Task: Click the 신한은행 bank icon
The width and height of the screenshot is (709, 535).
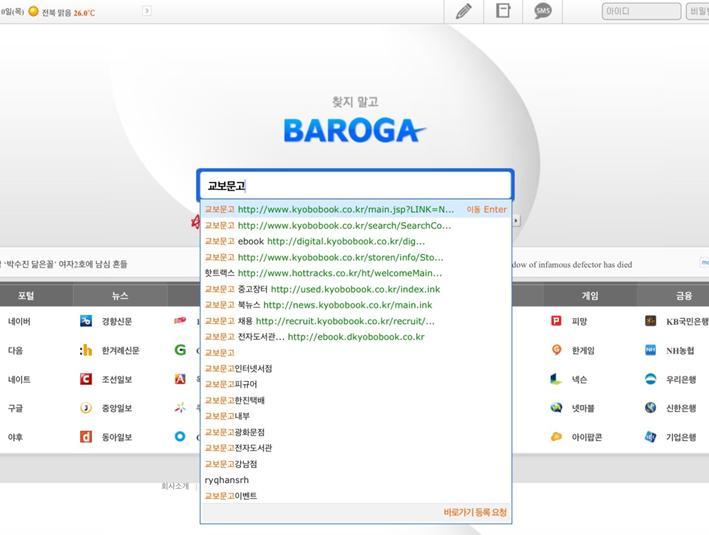Action: pos(650,408)
